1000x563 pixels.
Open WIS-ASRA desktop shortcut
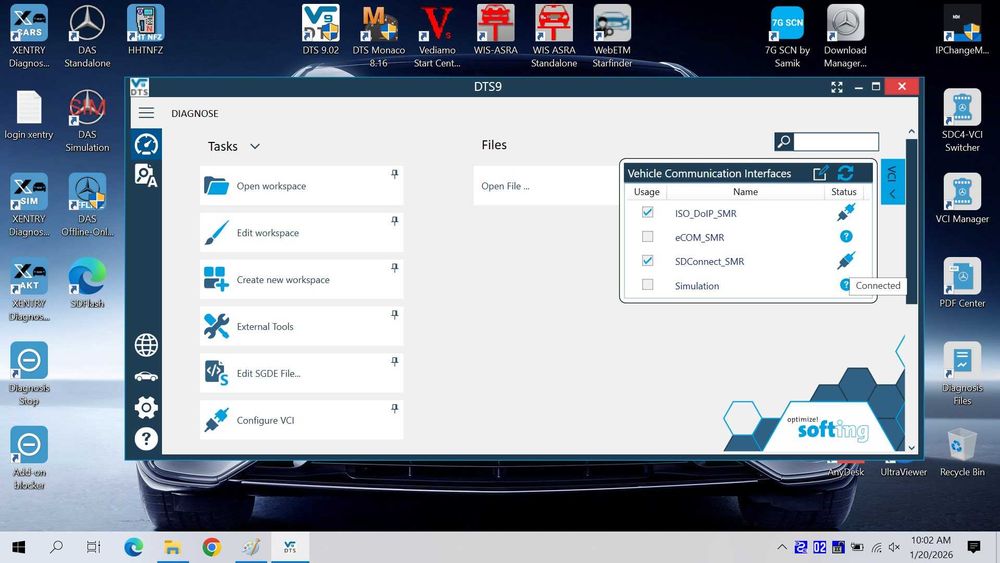496,30
